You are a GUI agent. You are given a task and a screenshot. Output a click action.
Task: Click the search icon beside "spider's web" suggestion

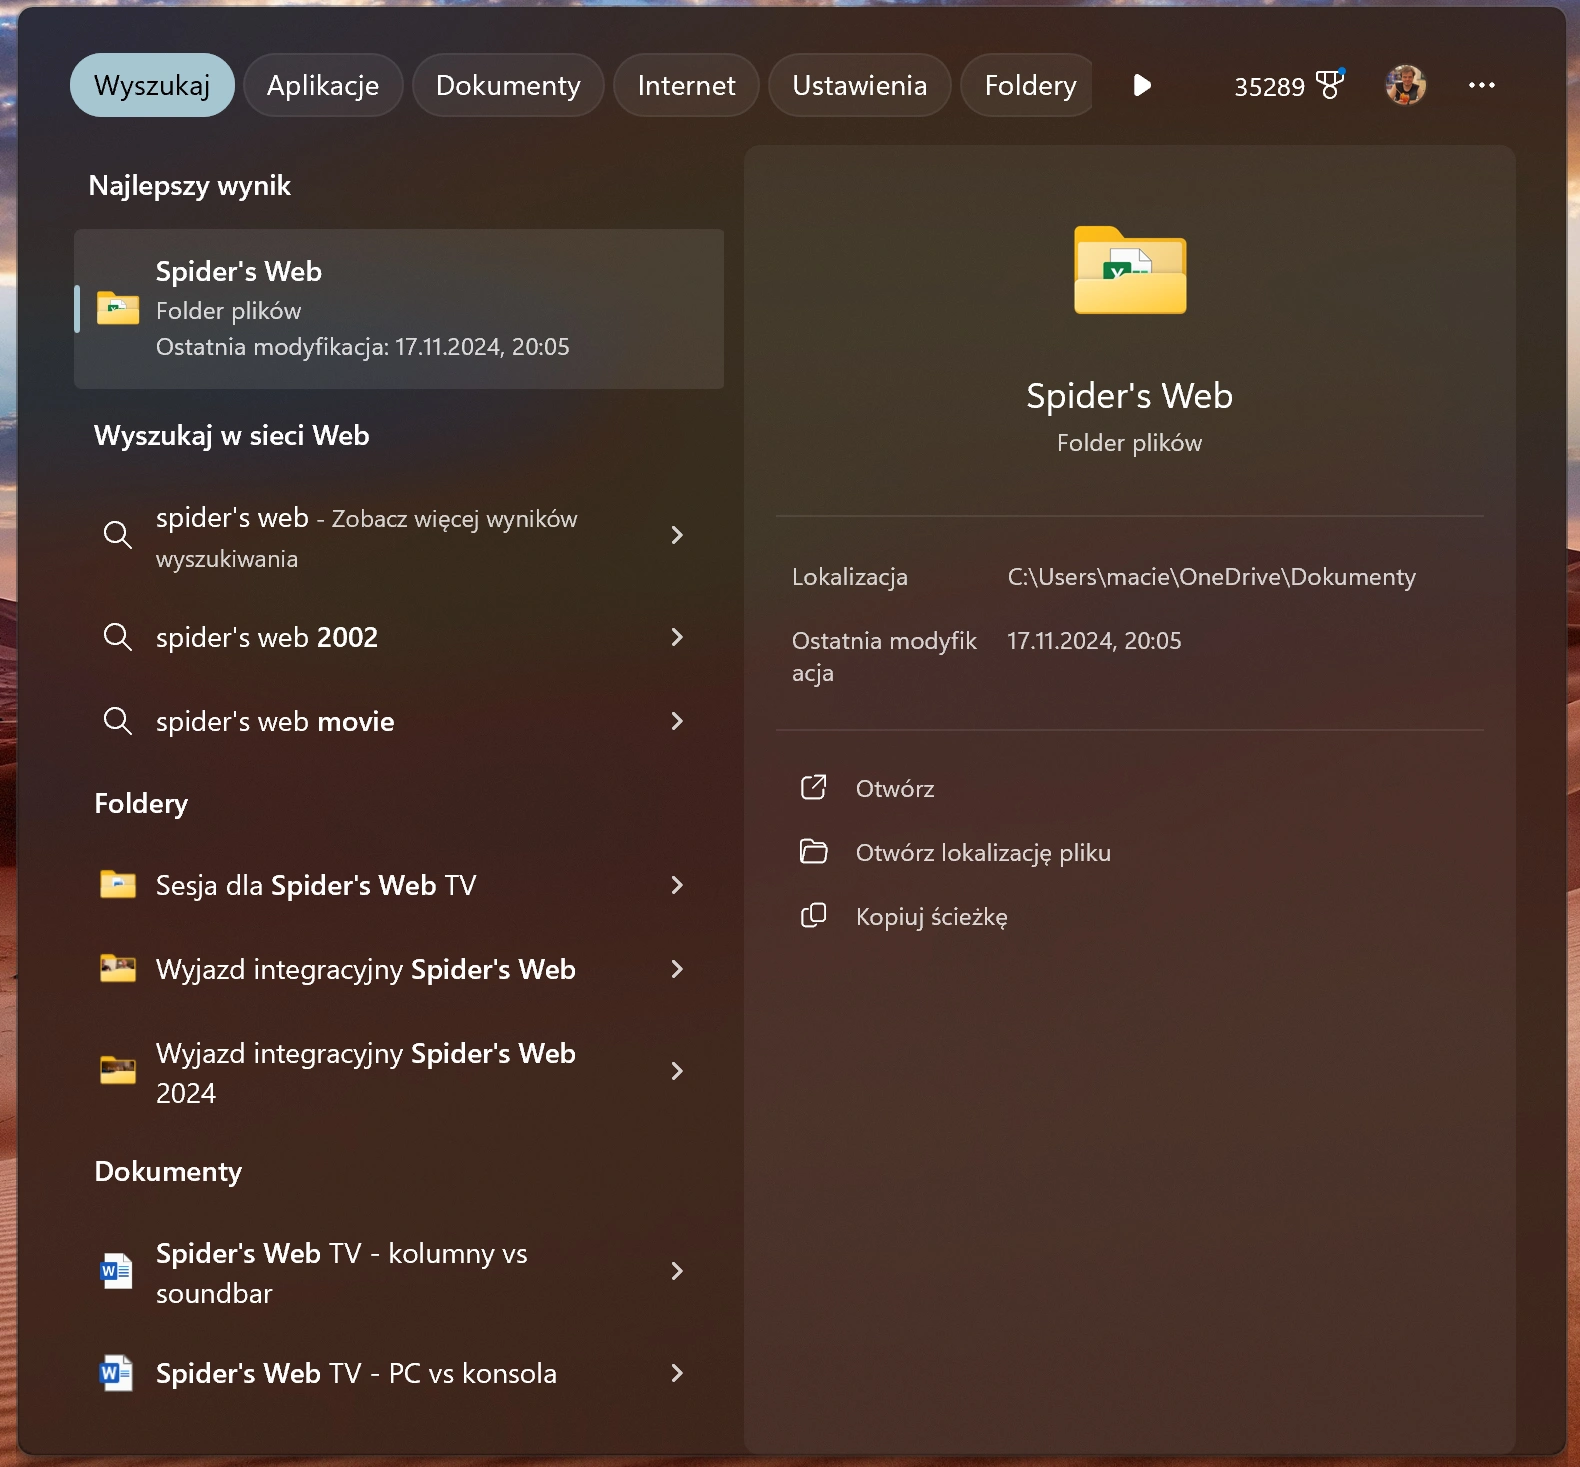pos(118,535)
